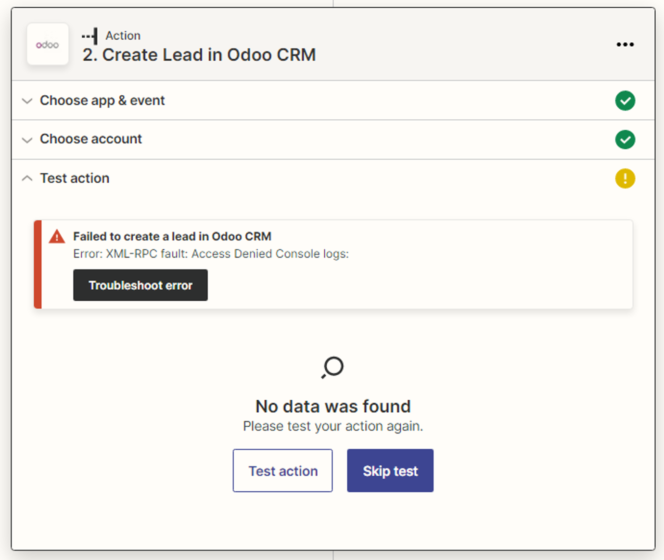664x560 pixels.
Task: Click the Odoo app logo icon
Action: [x=47, y=45]
